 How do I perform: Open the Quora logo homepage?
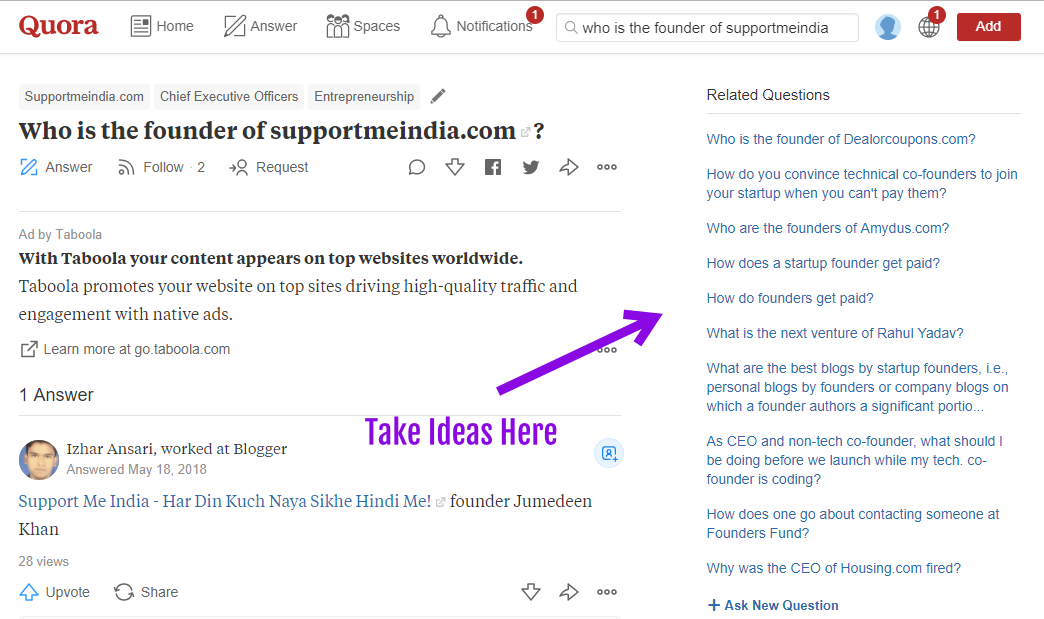tap(59, 27)
